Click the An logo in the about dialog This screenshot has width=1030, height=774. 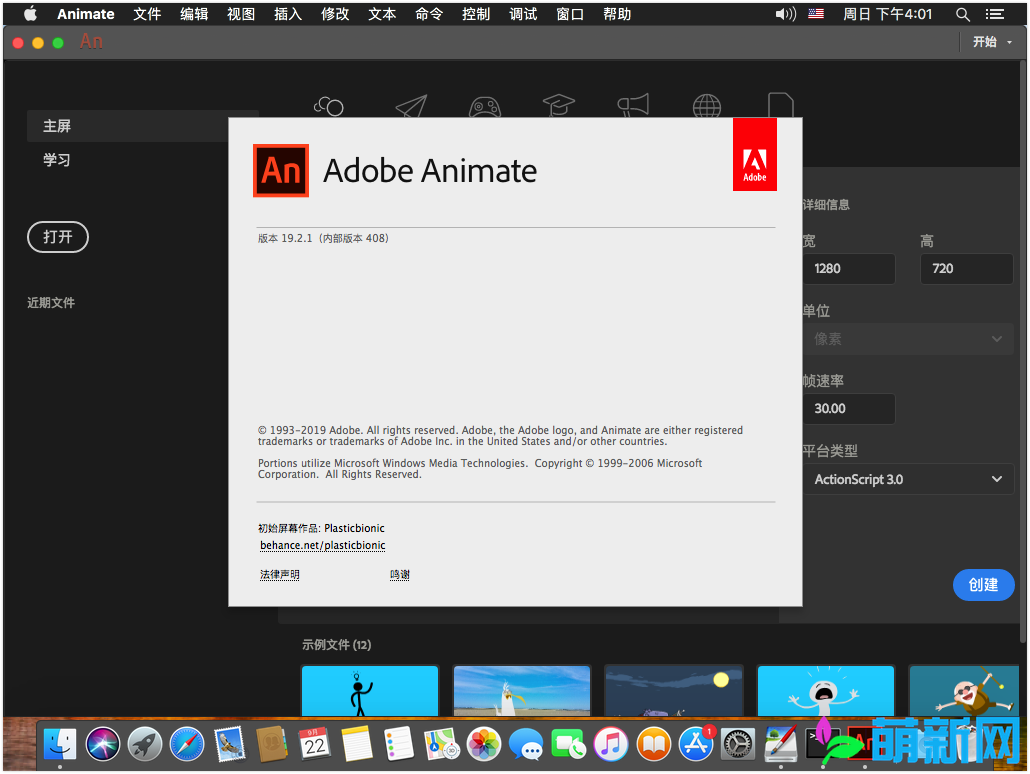281,170
